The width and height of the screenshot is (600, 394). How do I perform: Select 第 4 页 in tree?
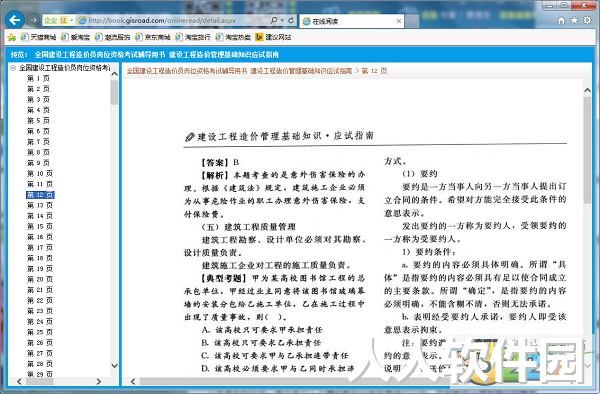click(x=38, y=110)
